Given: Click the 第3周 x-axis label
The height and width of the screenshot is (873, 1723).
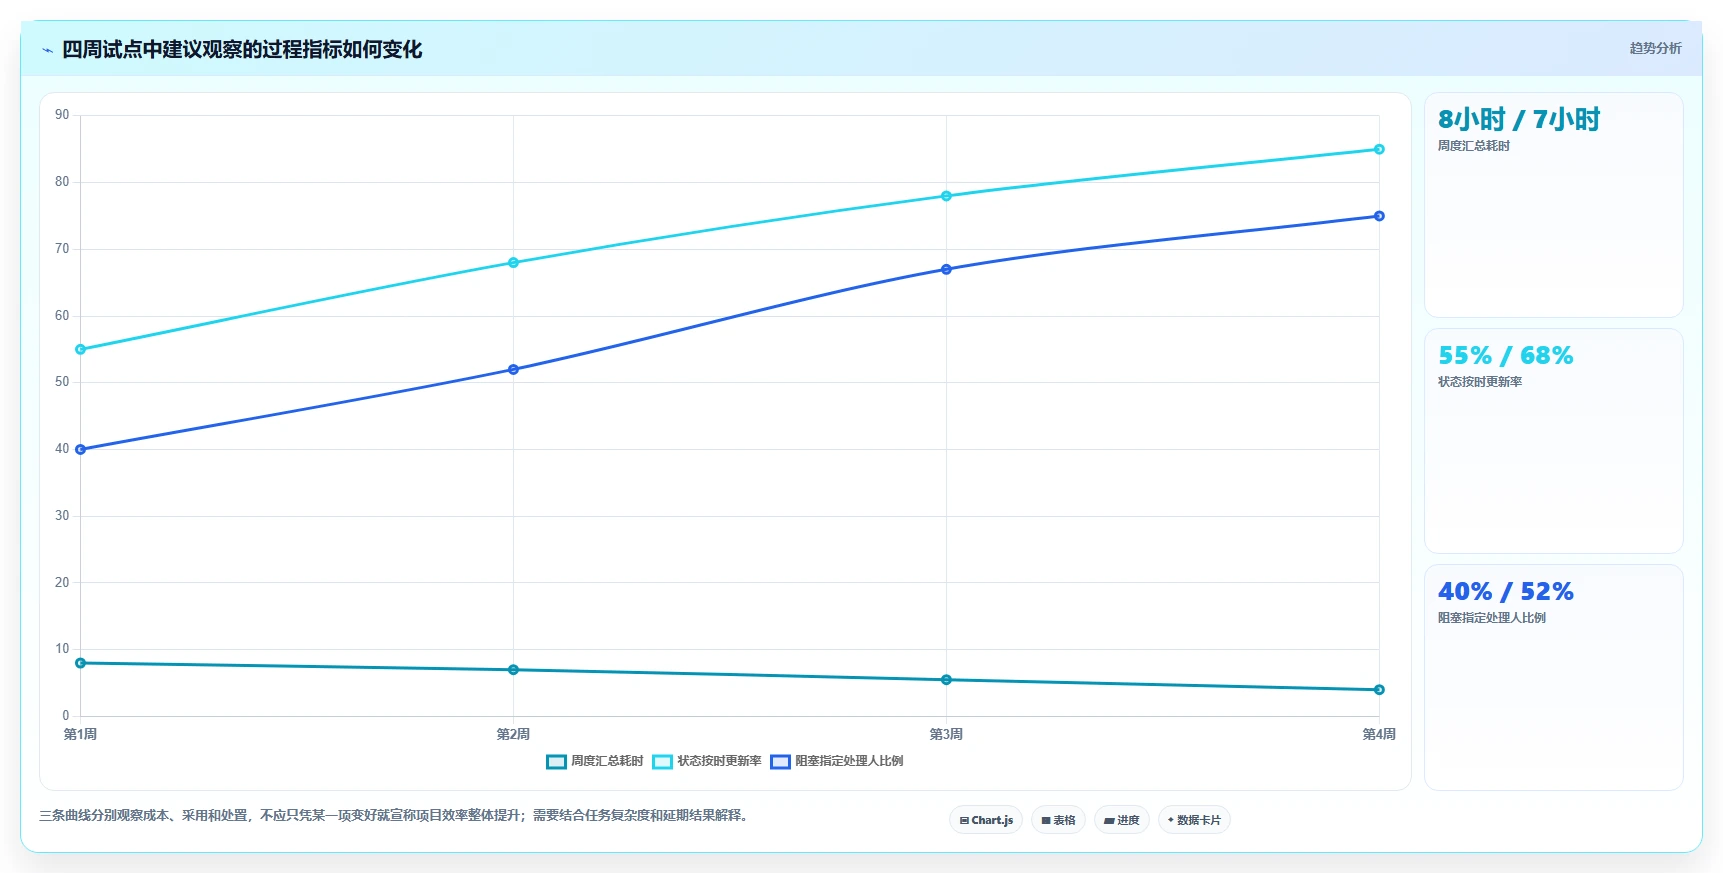Looking at the screenshot, I should (x=946, y=734).
